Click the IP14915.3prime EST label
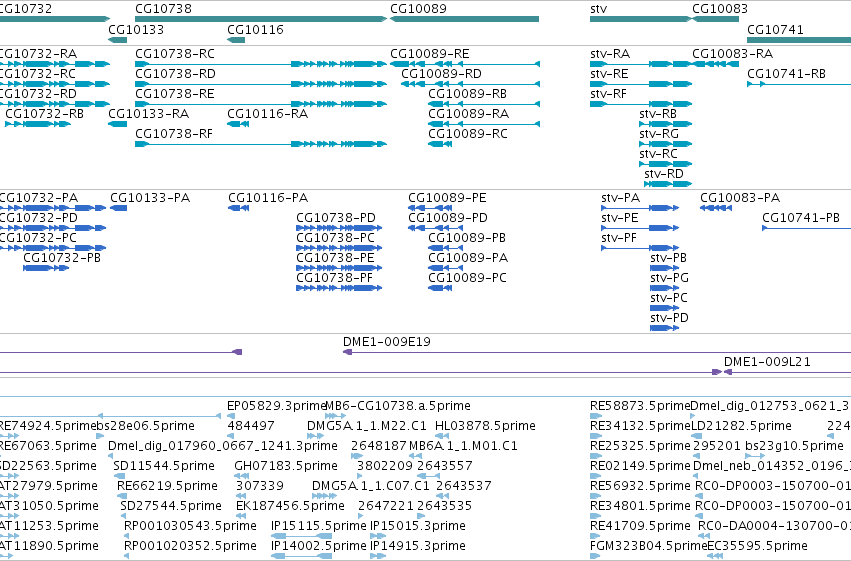Viewport: 851px width, 561px height. pyautogui.click(x=417, y=547)
